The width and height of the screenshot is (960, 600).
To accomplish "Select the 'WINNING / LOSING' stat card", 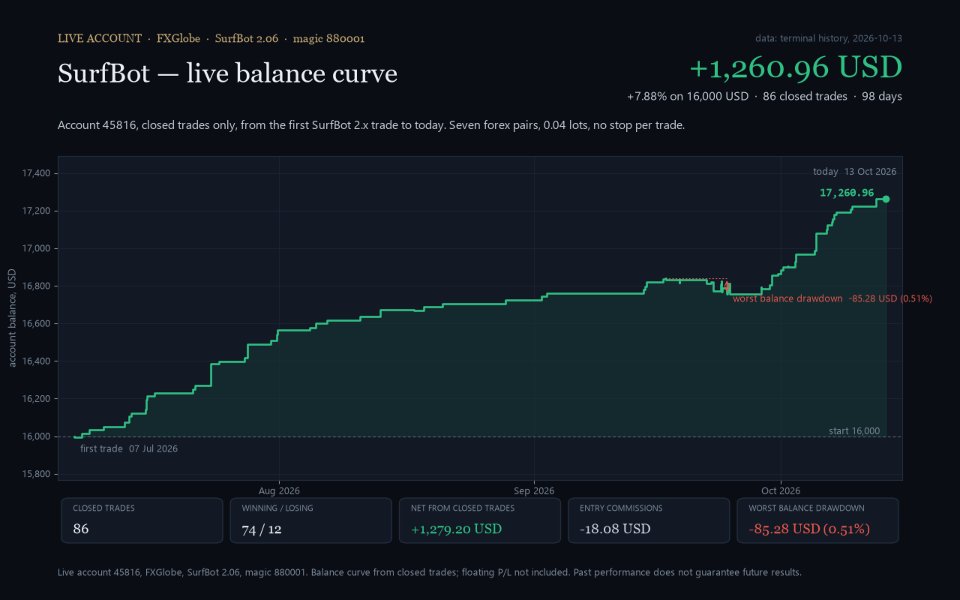I will 311,520.
